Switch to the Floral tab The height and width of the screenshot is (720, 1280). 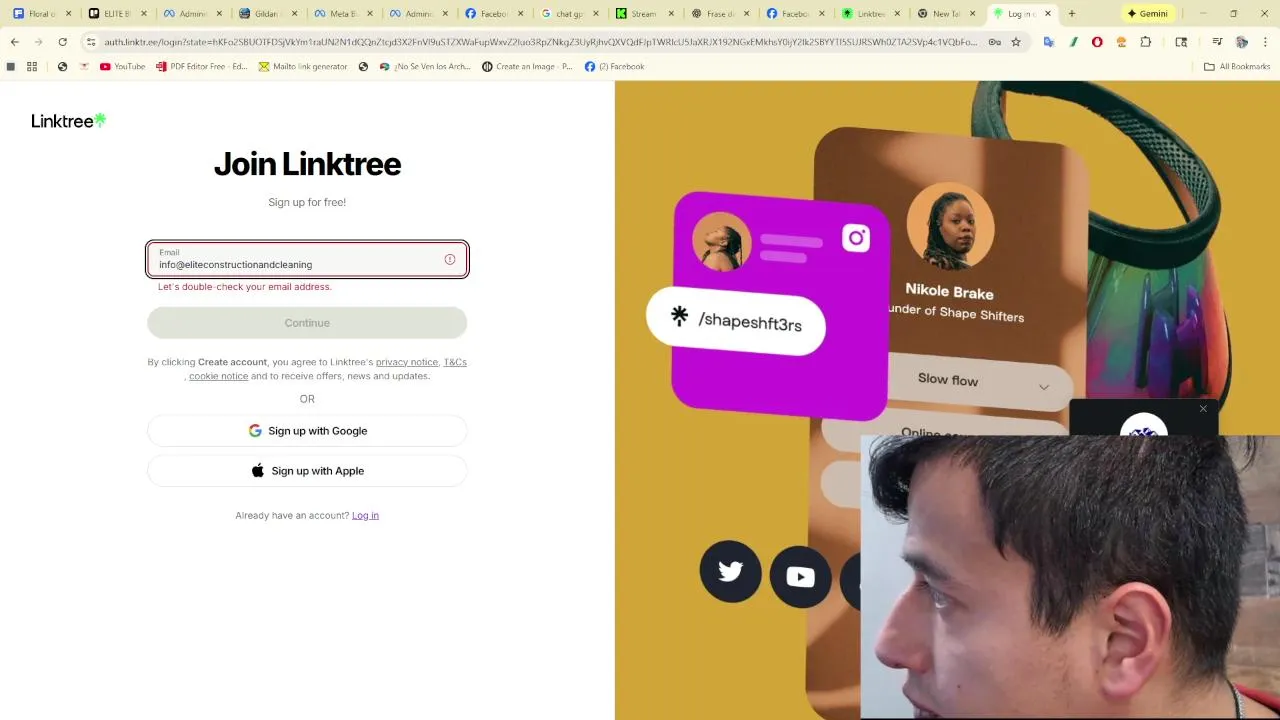click(42, 14)
